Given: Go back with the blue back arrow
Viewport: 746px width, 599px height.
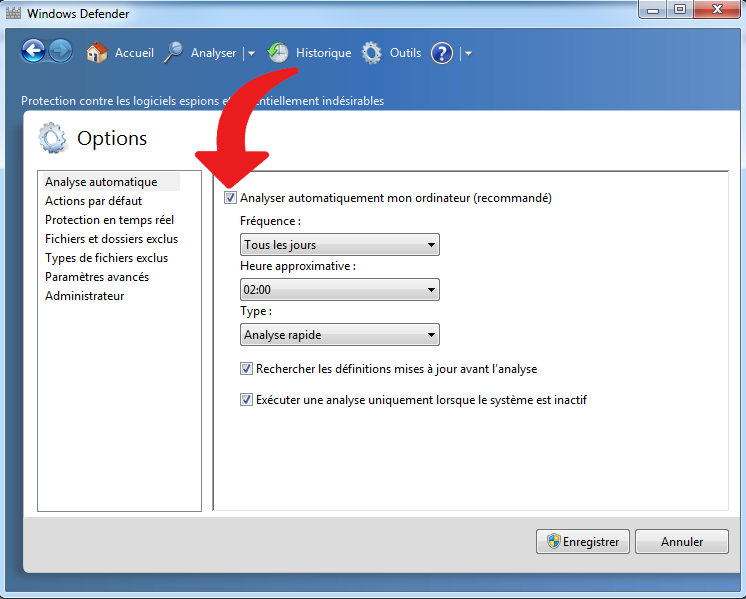Looking at the screenshot, I should (33, 51).
